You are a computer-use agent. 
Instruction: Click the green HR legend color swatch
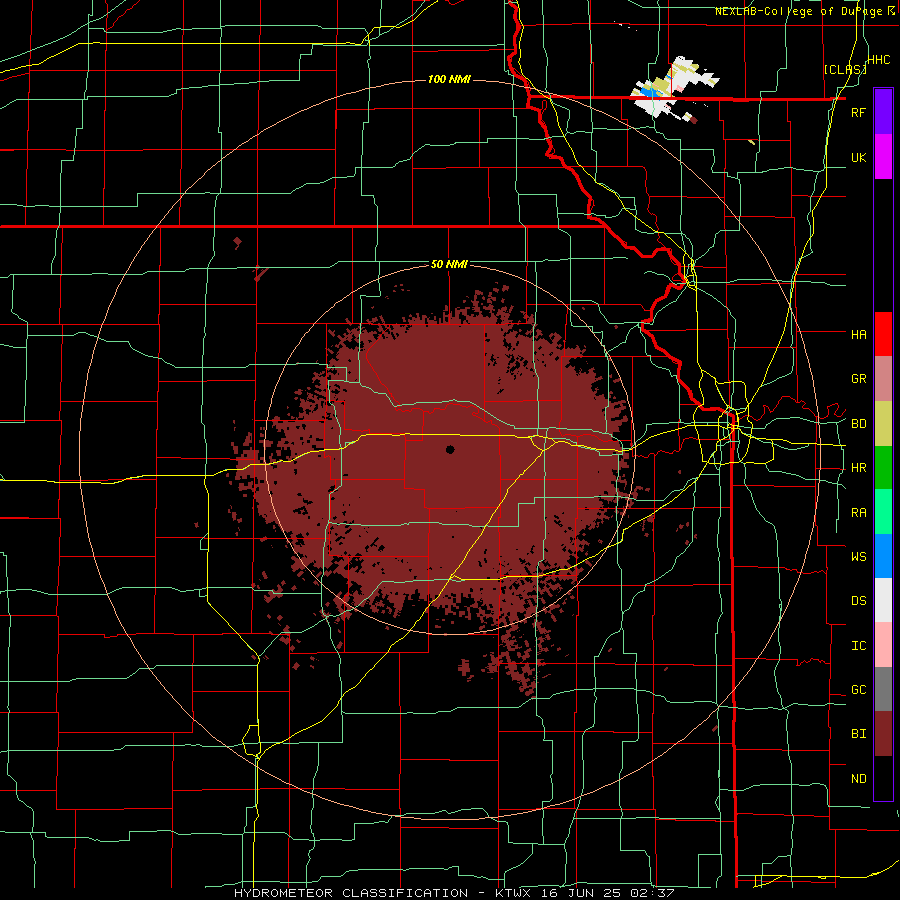883,468
